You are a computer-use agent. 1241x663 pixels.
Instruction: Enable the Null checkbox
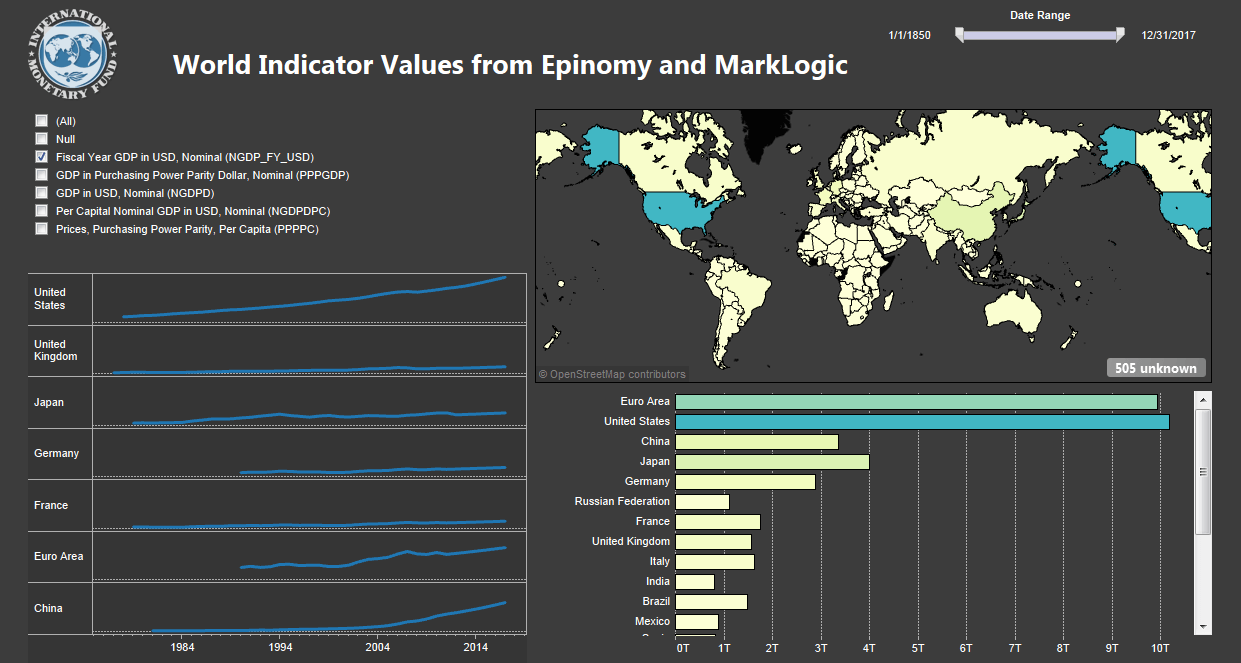42,139
